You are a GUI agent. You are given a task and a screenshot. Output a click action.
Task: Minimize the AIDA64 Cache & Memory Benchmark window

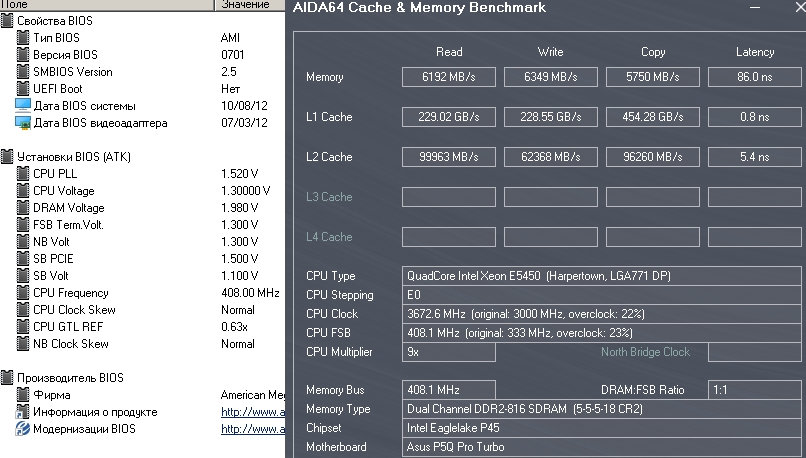click(755, 8)
